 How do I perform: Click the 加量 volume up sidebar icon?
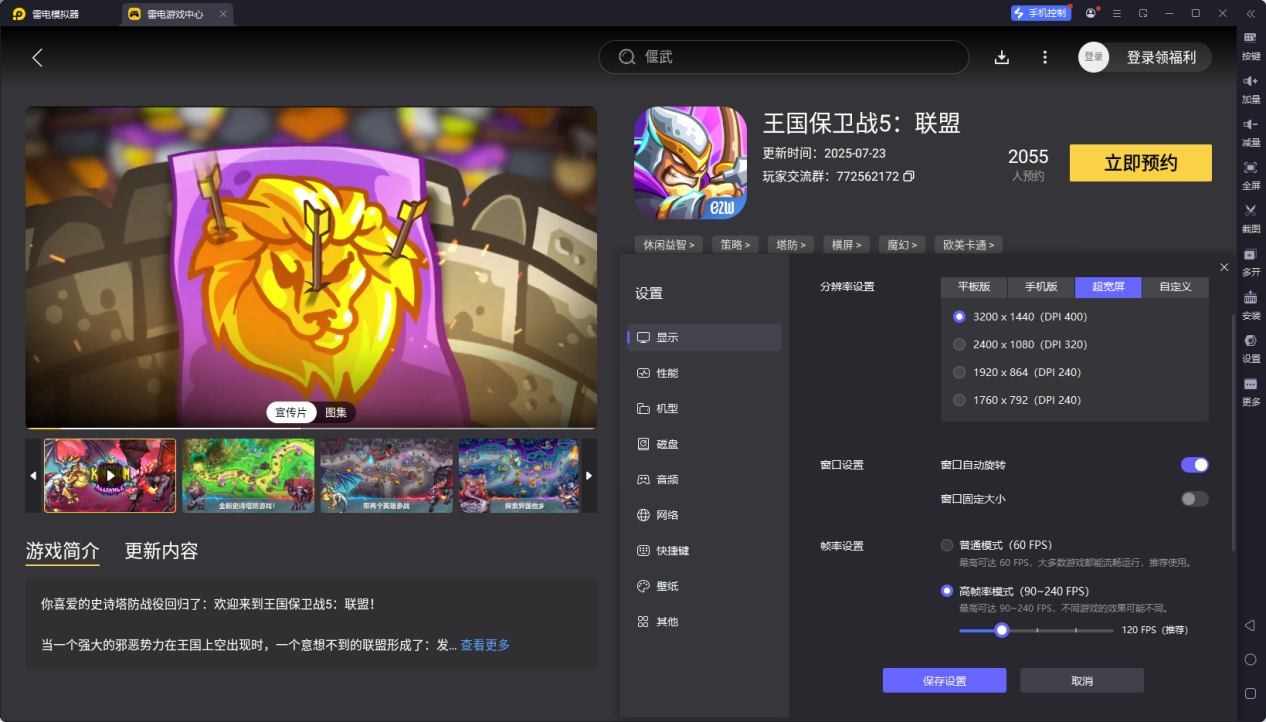point(1251,88)
